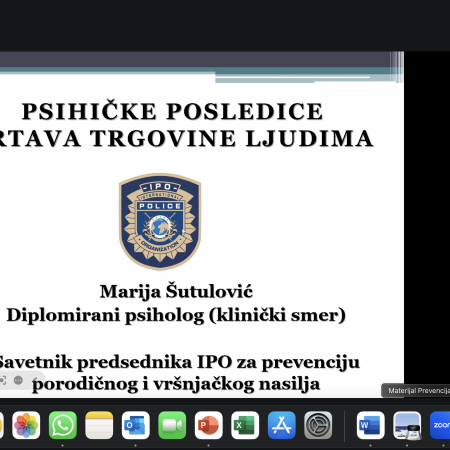The height and width of the screenshot is (450, 450).
Task: Open Microsoft Excel from the Dock
Action: 245,425
